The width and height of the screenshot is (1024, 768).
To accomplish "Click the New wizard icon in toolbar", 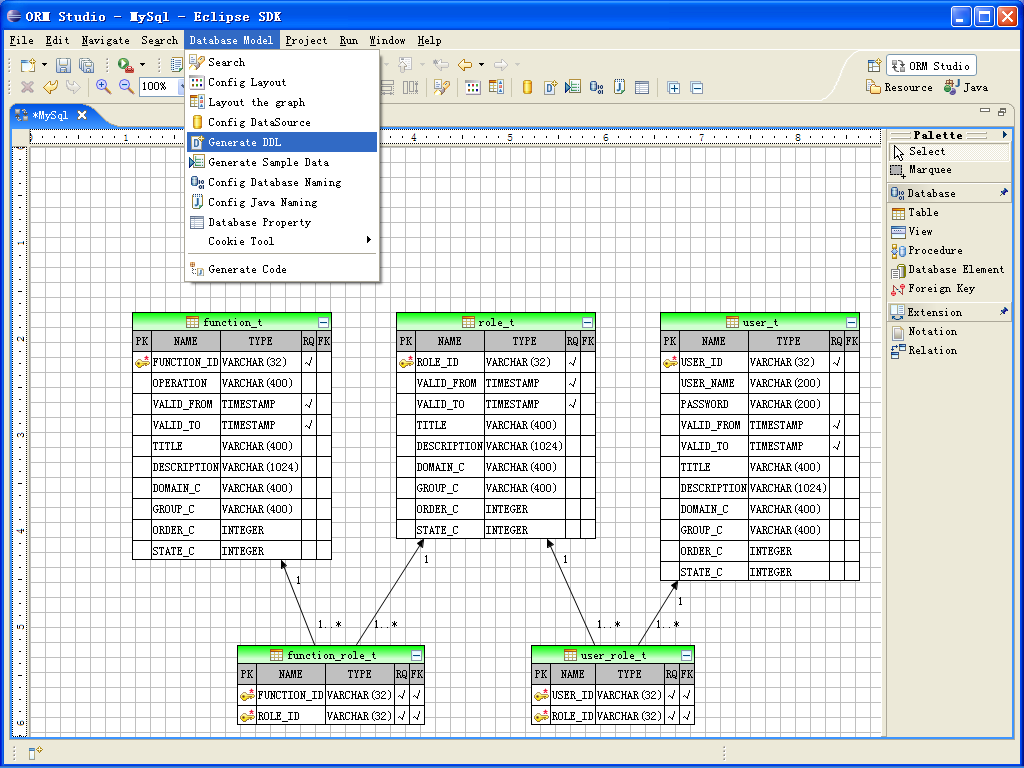I will [28, 65].
